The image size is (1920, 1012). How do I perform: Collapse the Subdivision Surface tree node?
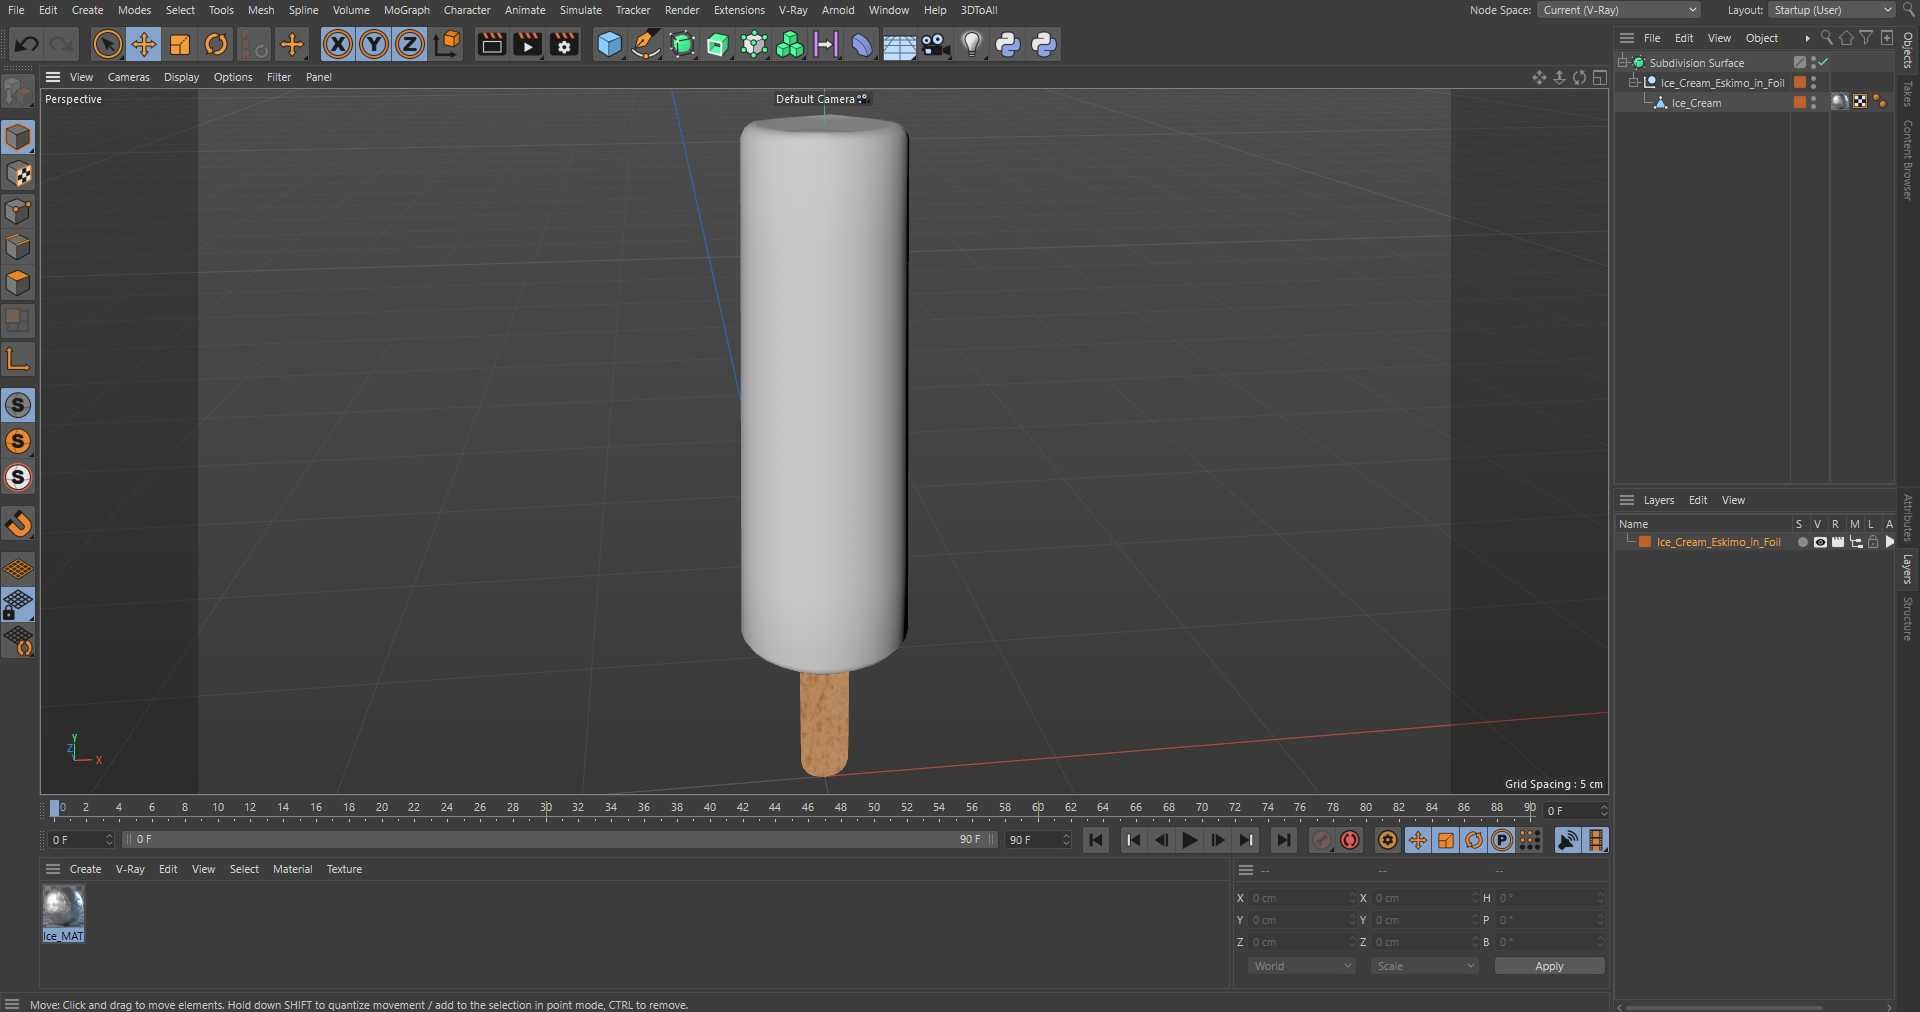[x=1623, y=62]
